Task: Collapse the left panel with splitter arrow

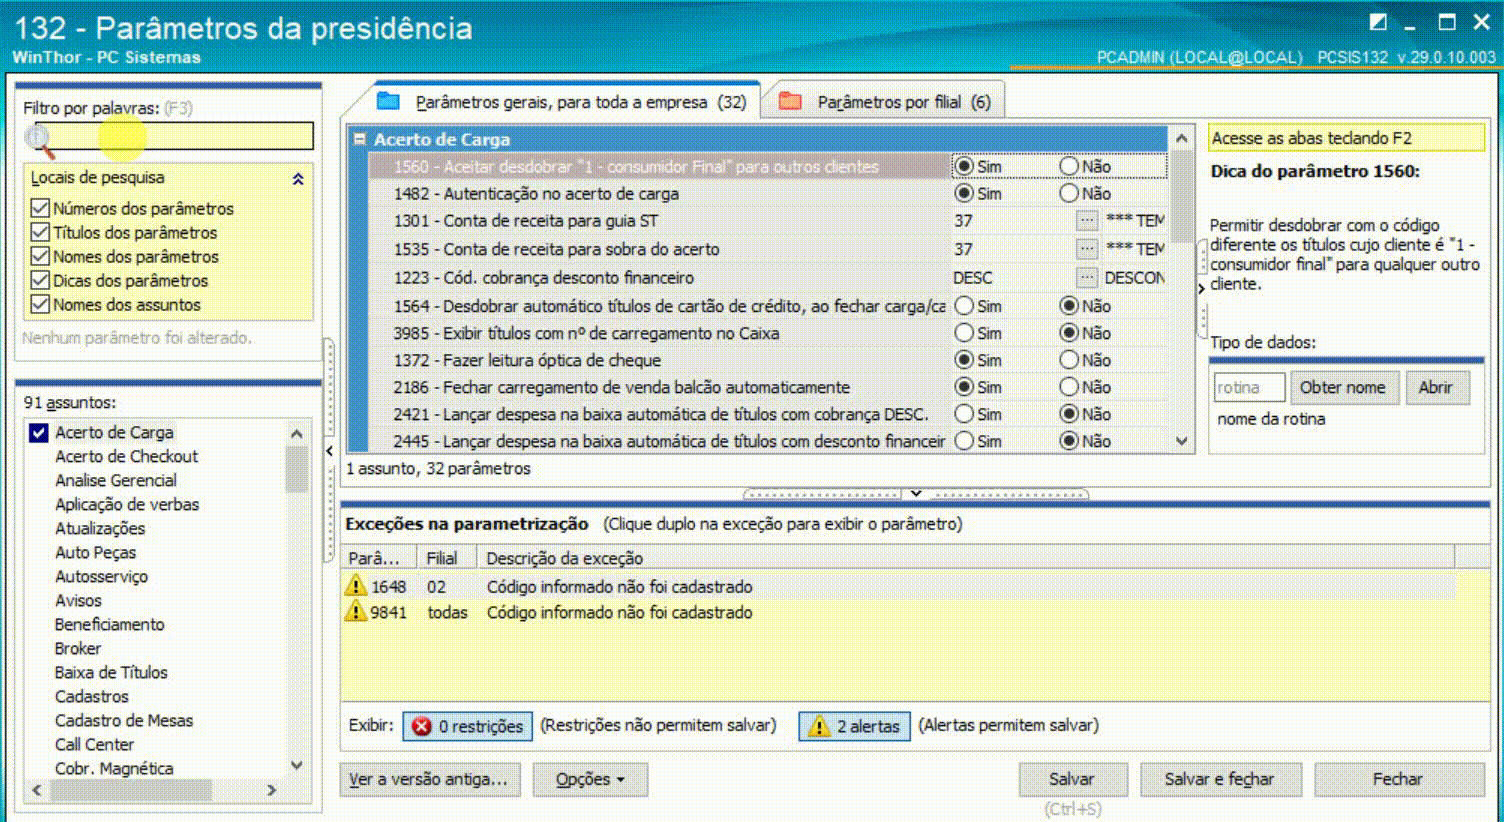Action: coord(330,452)
